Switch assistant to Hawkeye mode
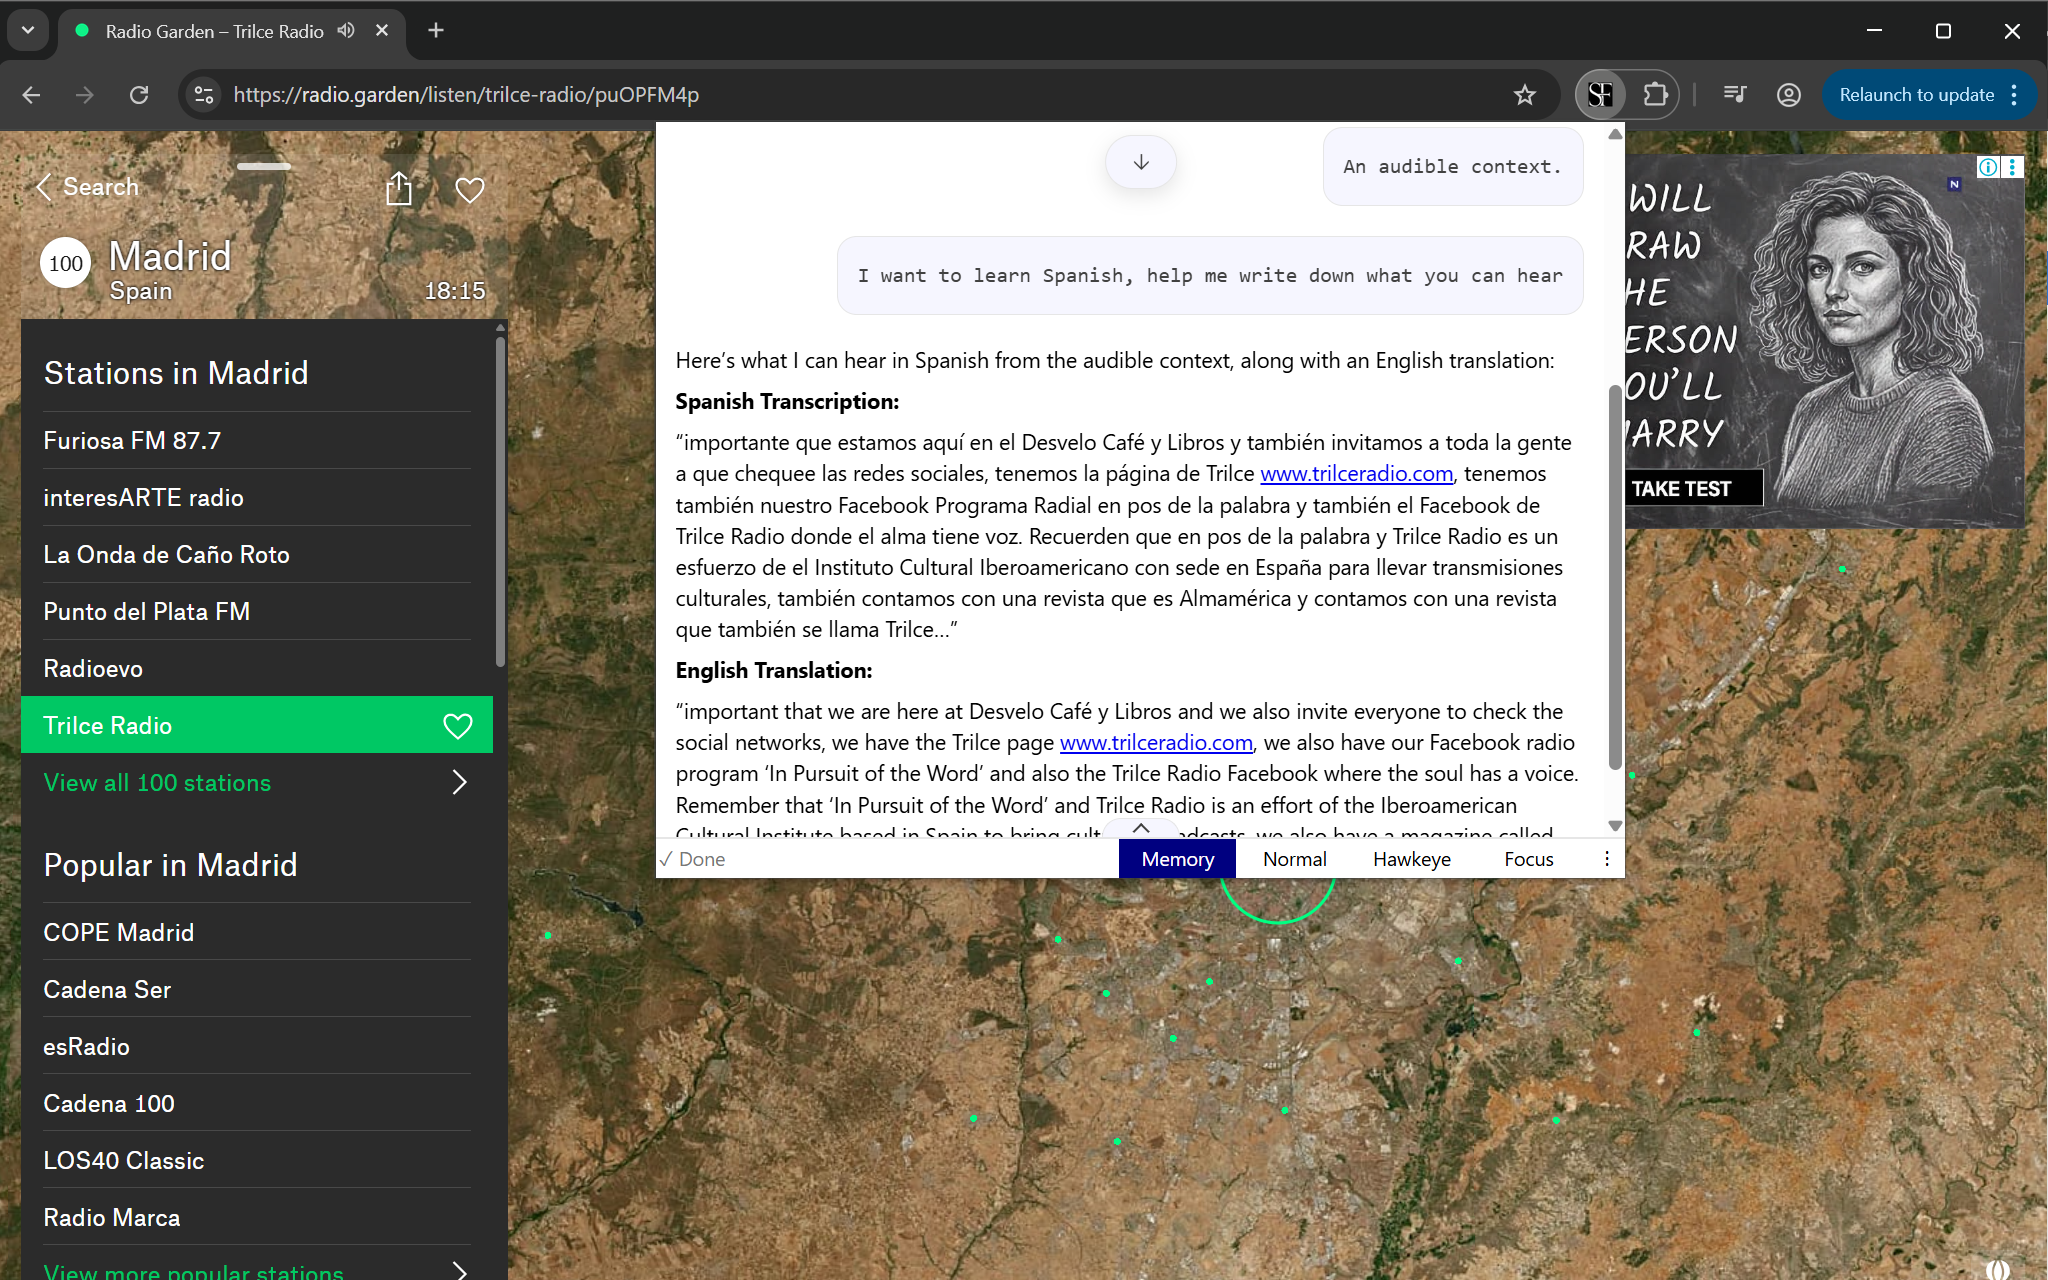2048x1280 pixels. [1411, 858]
